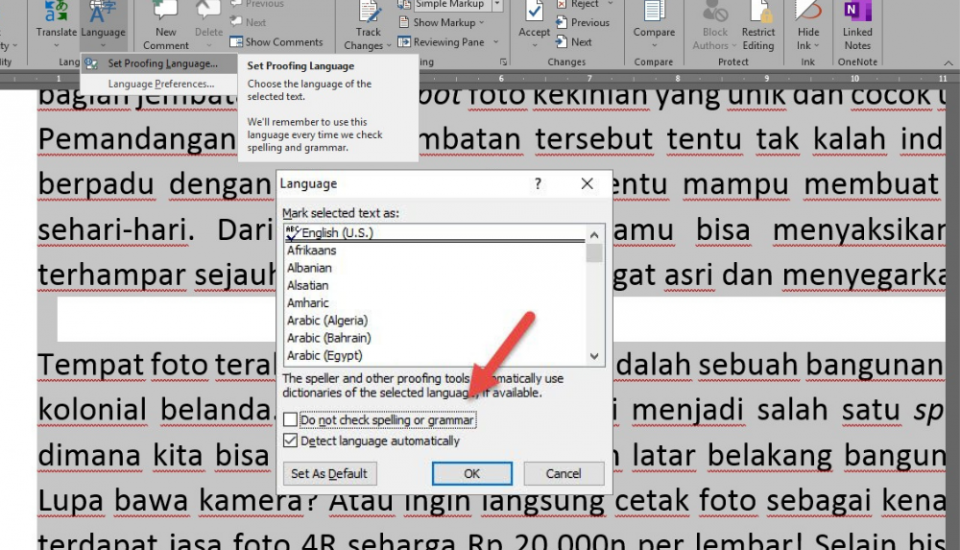Click the Delete comment button
This screenshot has width=960, height=550.
pos(208,24)
